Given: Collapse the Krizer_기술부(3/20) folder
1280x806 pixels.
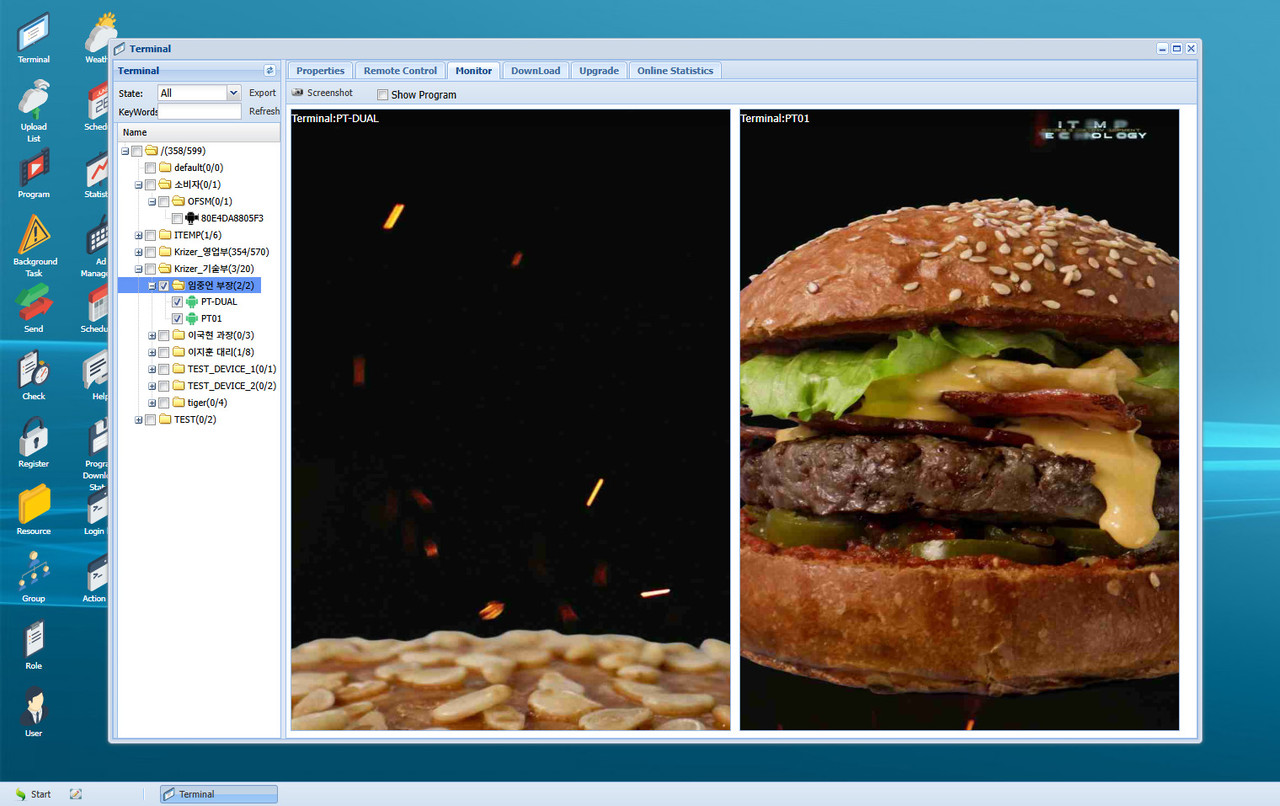Looking at the screenshot, I should [139, 268].
